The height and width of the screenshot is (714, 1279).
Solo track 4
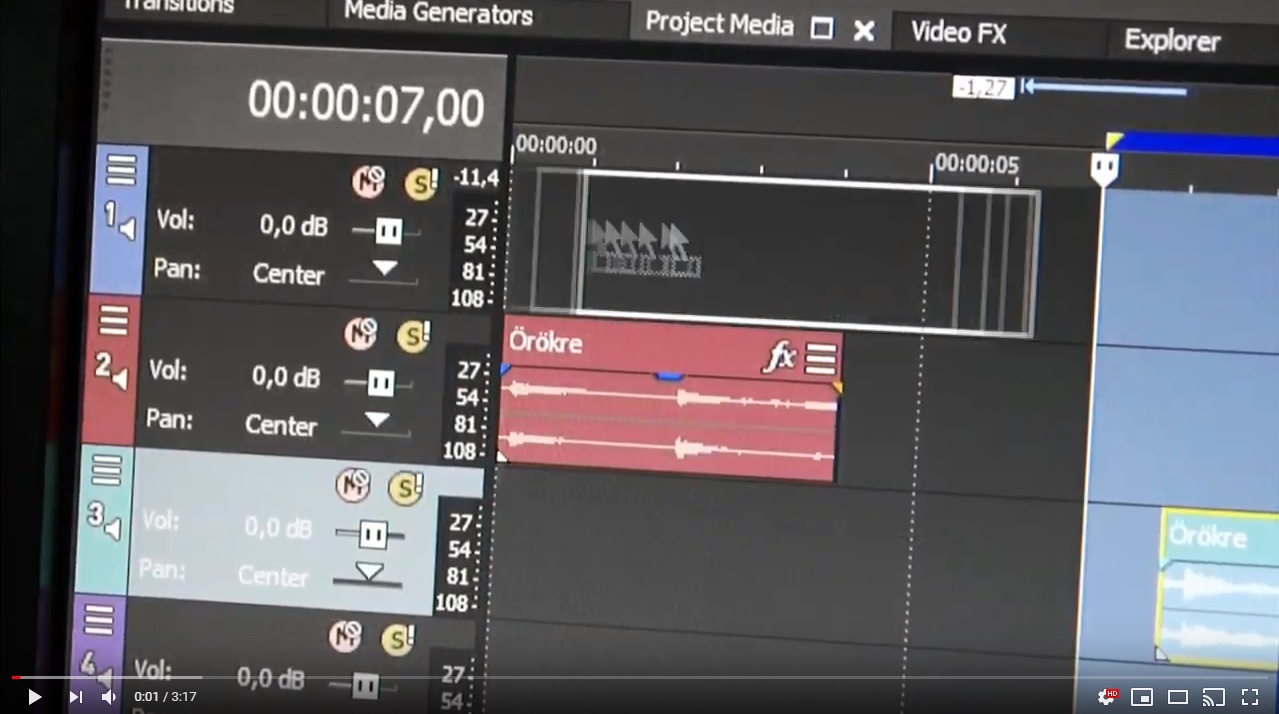tap(398, 638)
